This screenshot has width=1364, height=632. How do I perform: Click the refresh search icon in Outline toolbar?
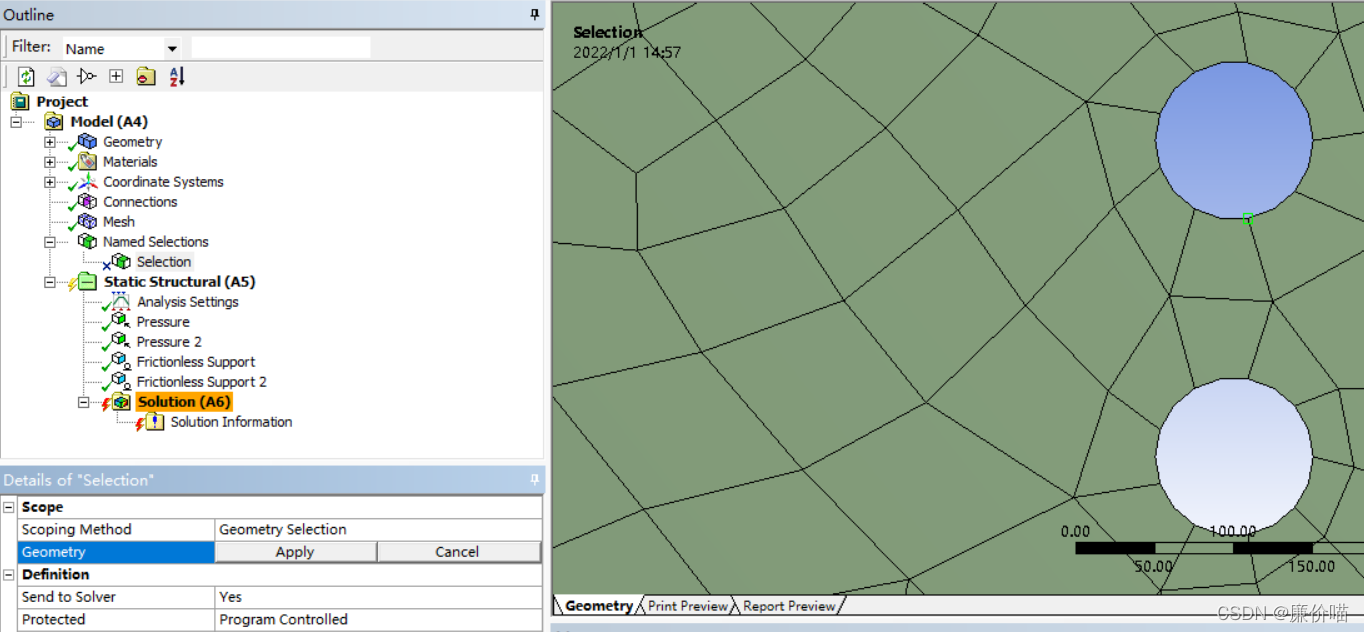(26, 76)
